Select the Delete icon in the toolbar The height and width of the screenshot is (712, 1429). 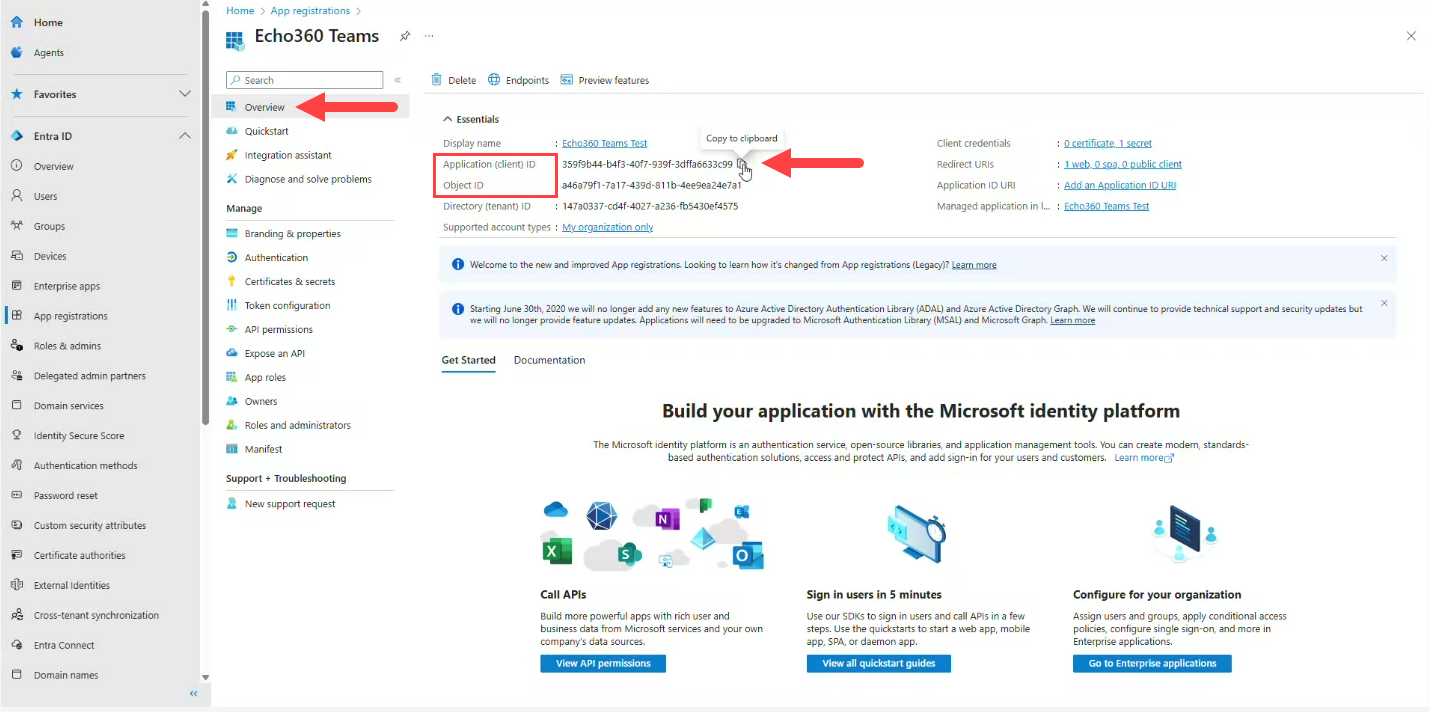452,79
